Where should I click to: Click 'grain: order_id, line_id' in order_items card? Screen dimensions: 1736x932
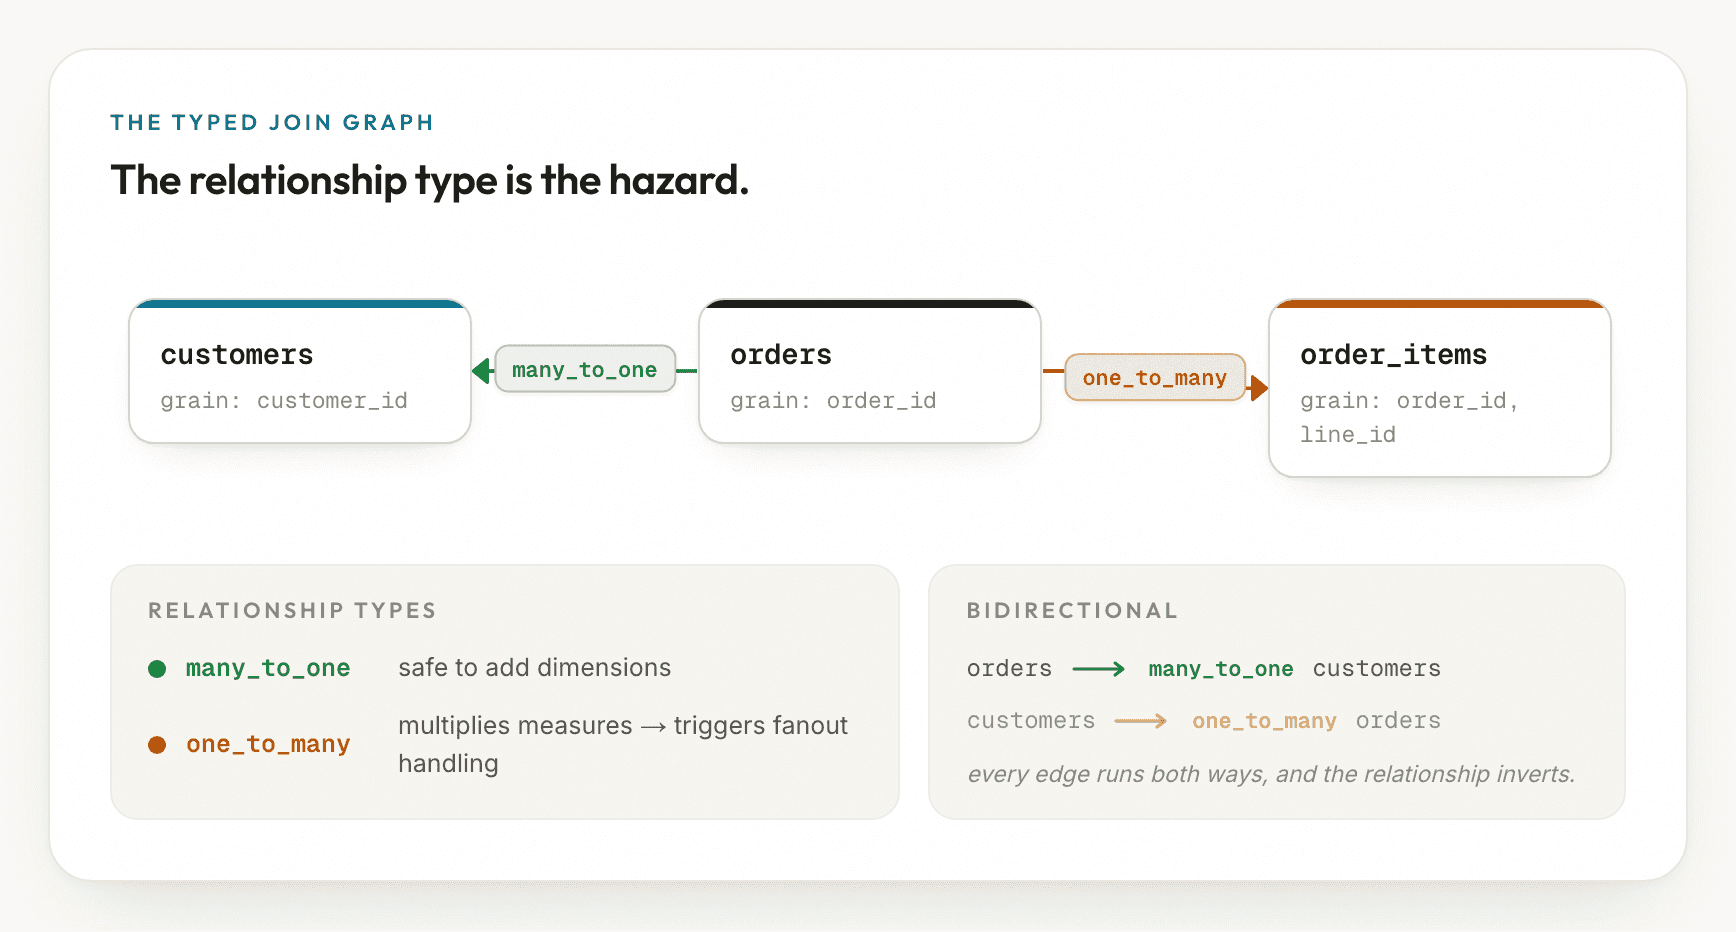(1410, 418)
